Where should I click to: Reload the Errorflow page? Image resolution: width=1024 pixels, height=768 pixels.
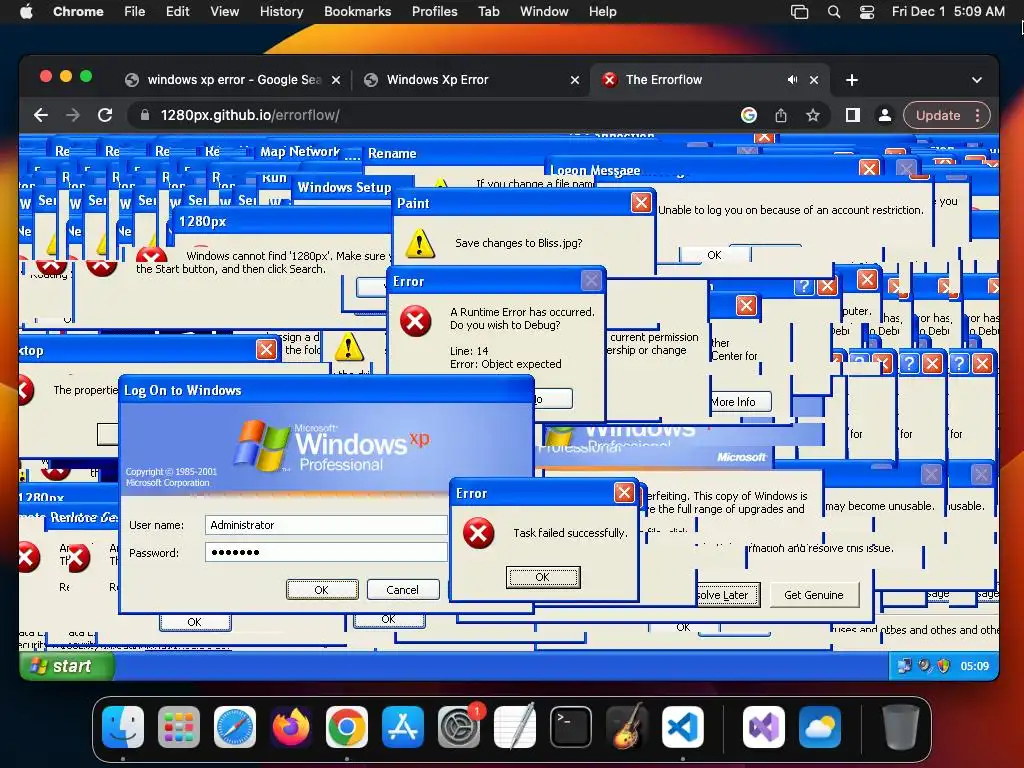point(105,115)
